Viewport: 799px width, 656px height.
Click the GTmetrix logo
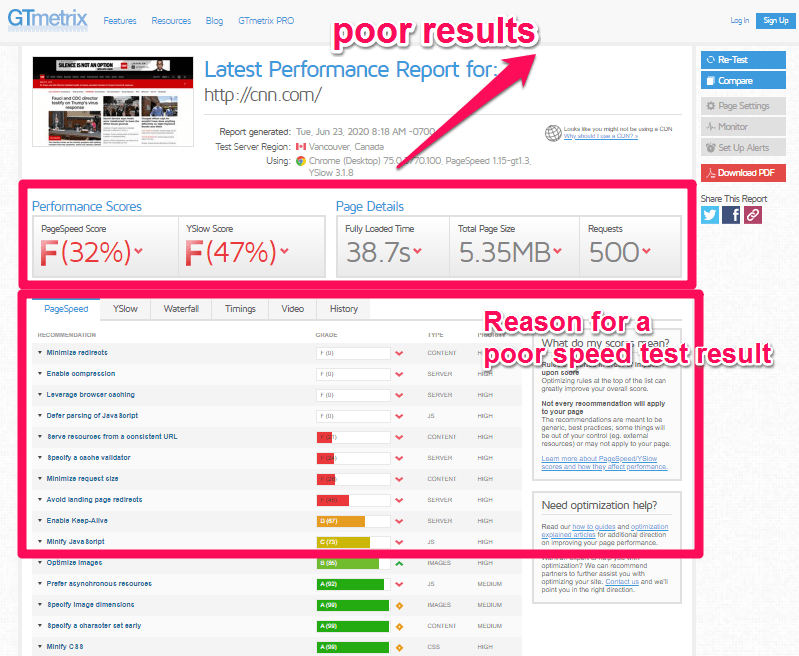point(47,19)
